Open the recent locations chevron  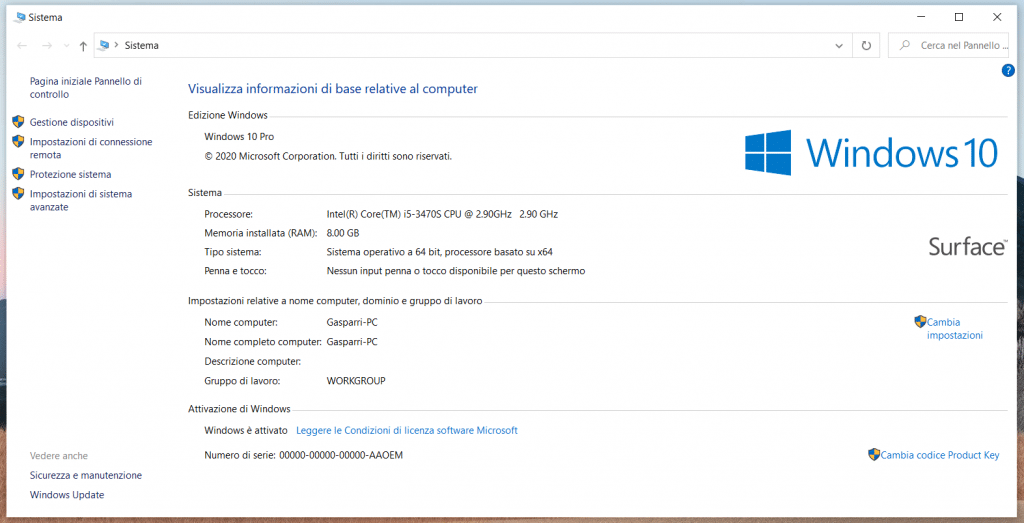(66, 46)
